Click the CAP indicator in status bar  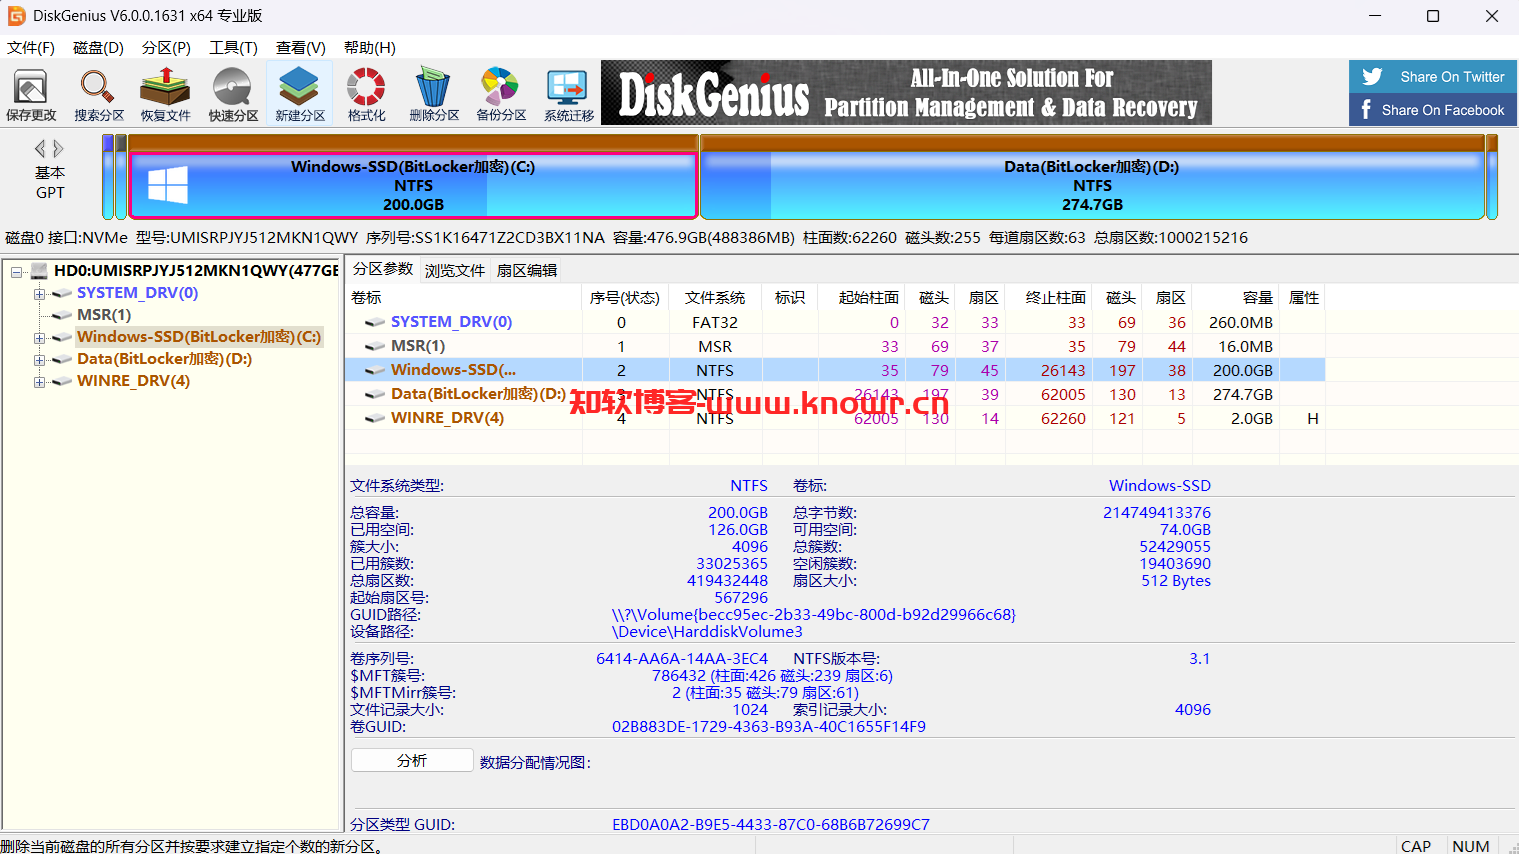click(x=1416, y=846)
